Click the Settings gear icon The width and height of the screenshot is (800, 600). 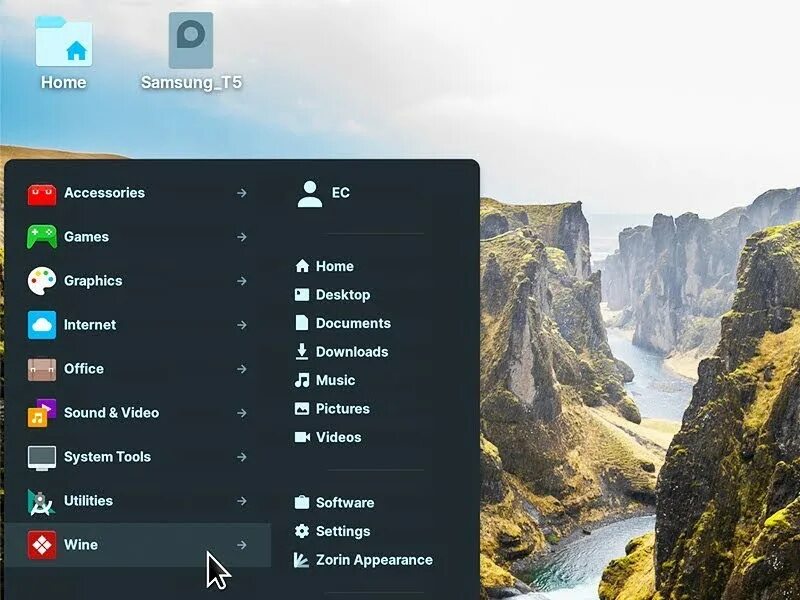click(x=302, y=531)
